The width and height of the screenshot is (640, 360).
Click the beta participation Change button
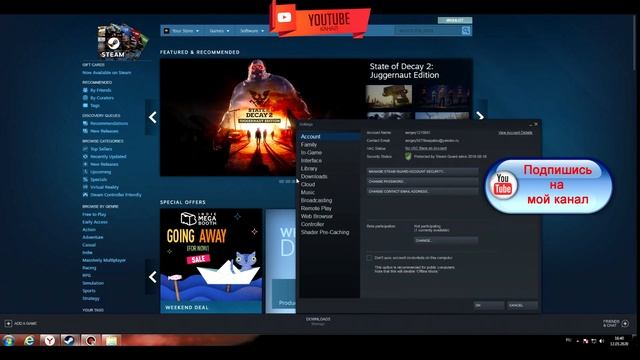point(446,240)
